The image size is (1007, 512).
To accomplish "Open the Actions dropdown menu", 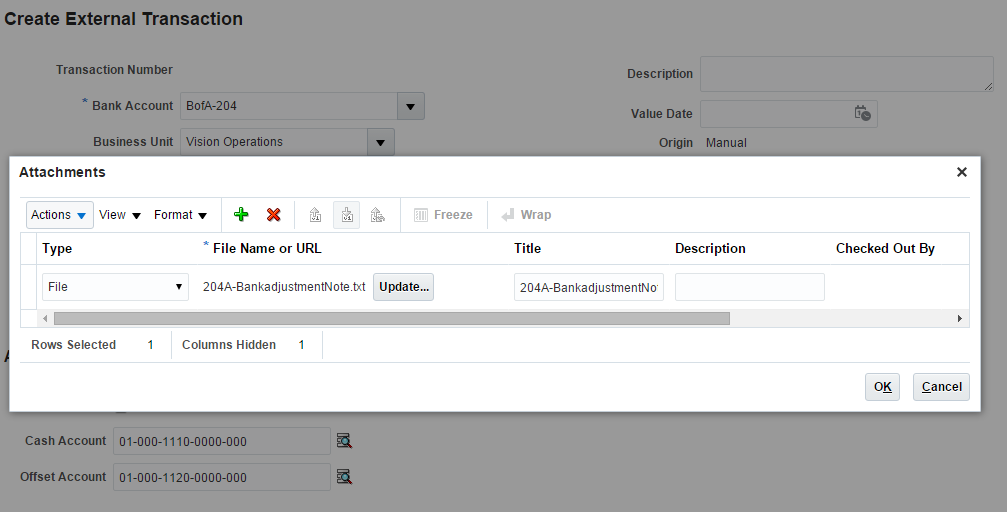I will pyautogui.click(x=59, y=215).
